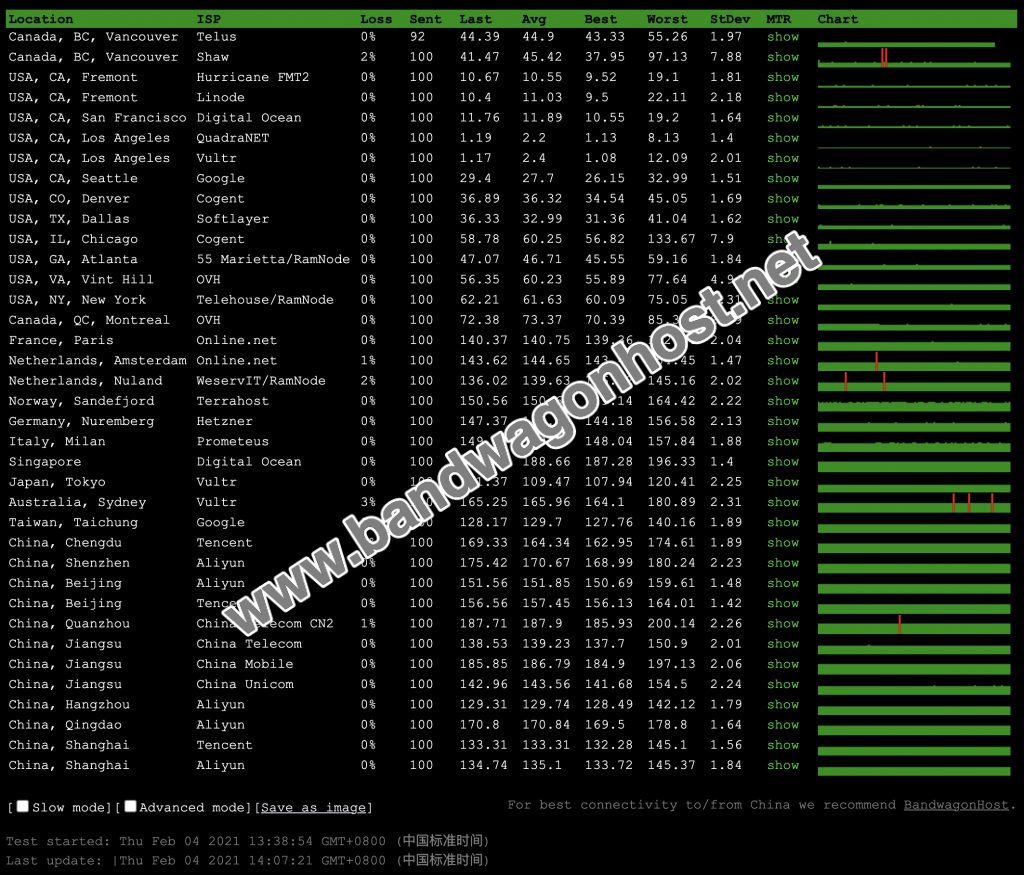
Task: Select the Best column header
Action: point(601,20)
